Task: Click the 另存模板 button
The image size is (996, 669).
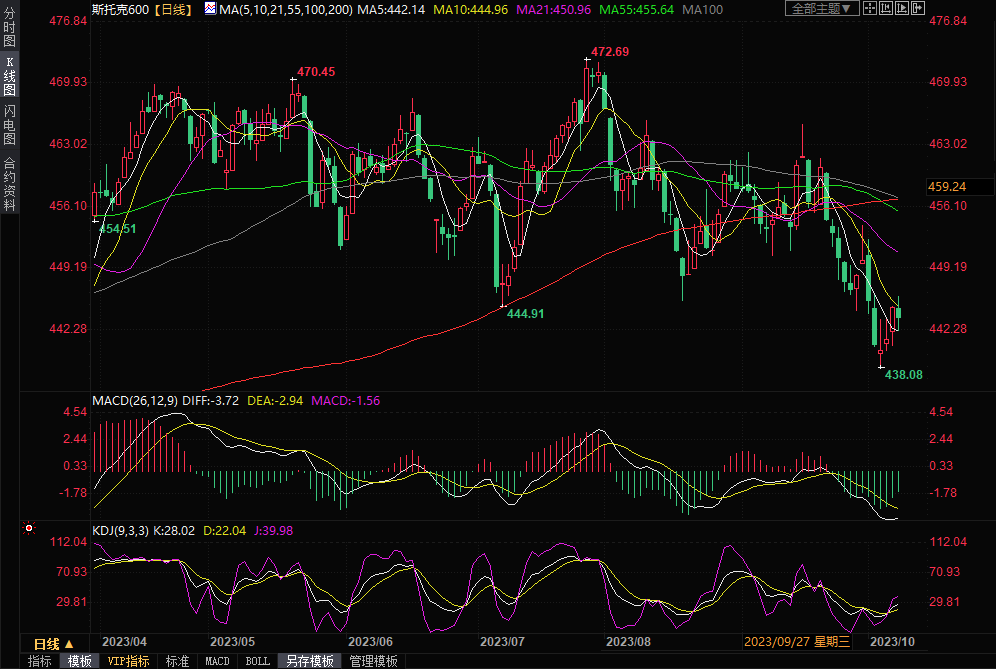Action: 309,661
